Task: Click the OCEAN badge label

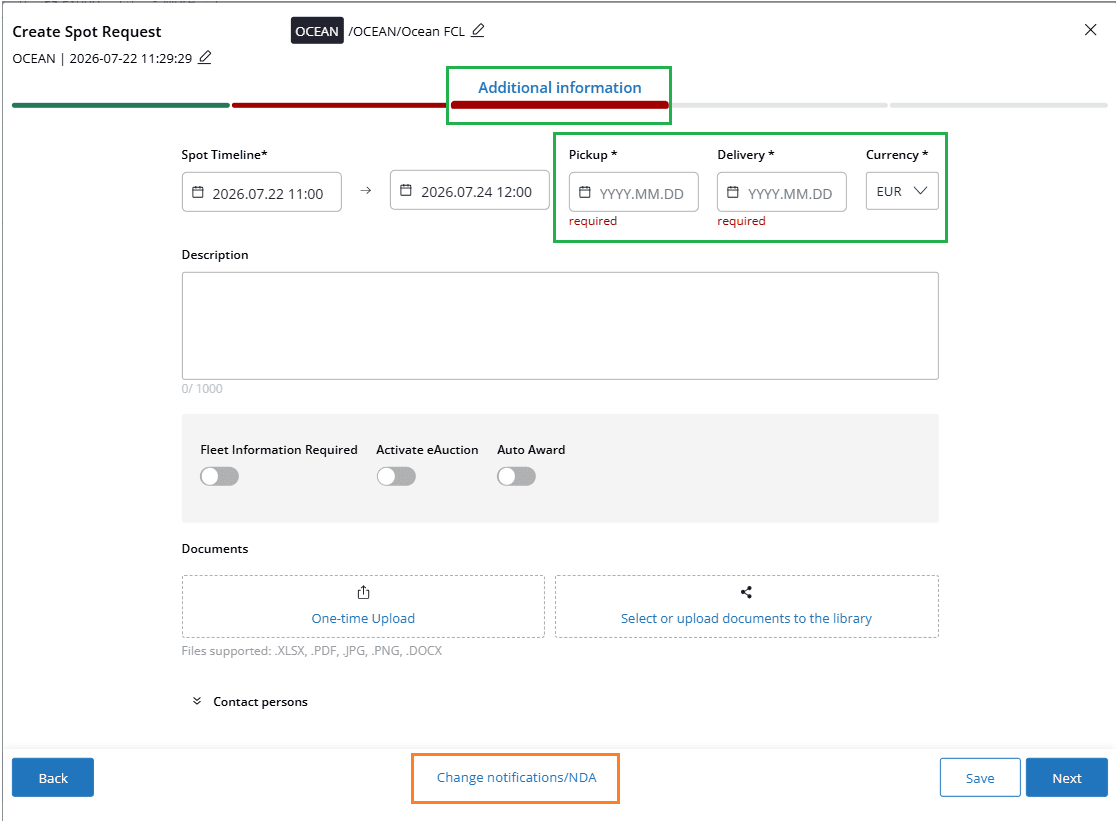Action: tap(317, 31)
